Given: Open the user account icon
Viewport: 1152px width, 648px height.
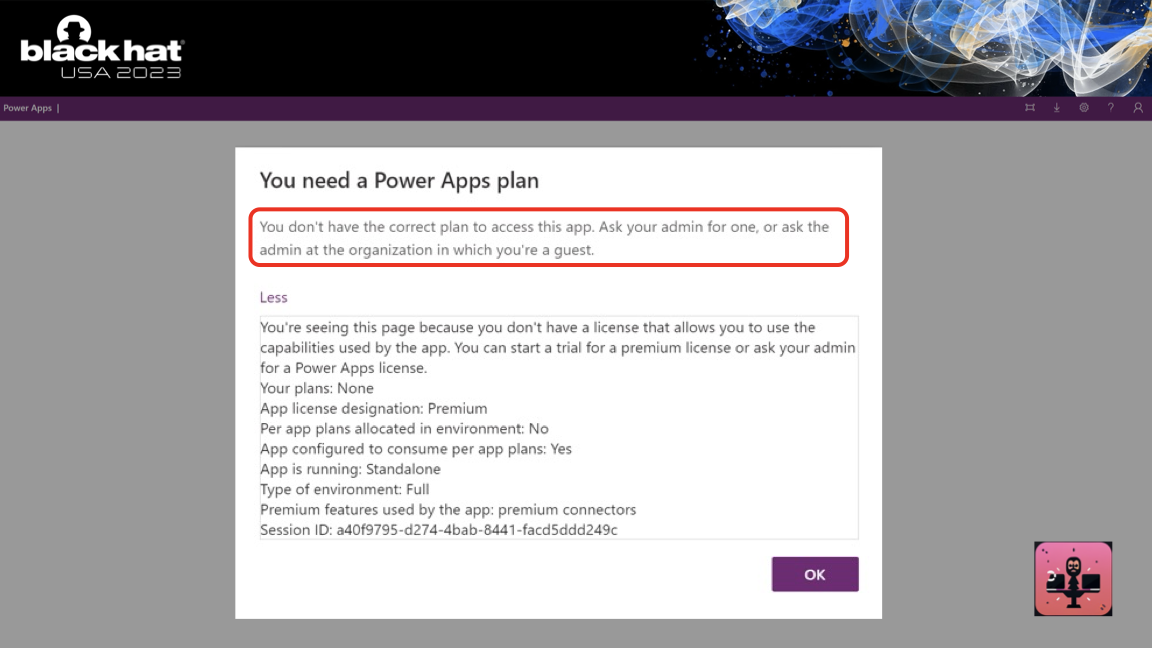Looking at the screenshot, I should point(1138,108).
